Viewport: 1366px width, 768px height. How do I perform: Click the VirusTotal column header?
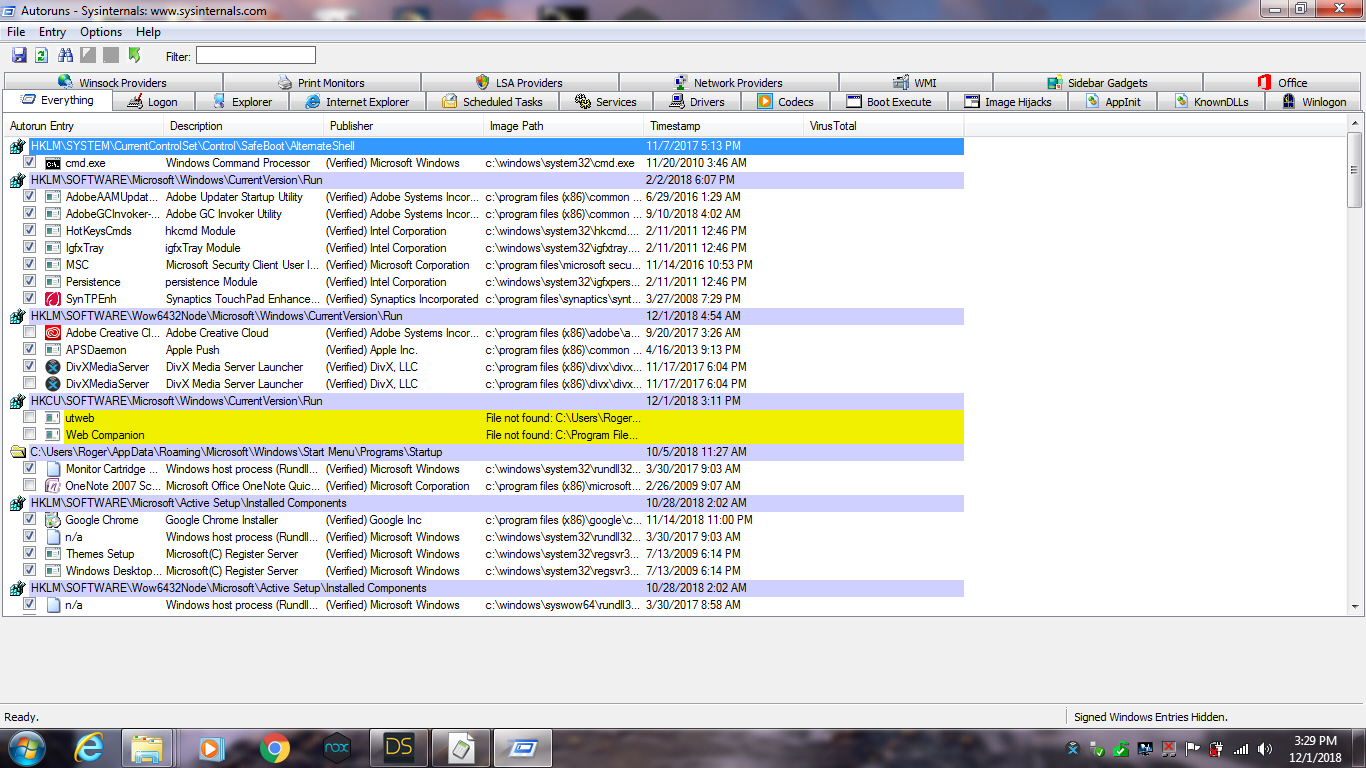(885, 126)
